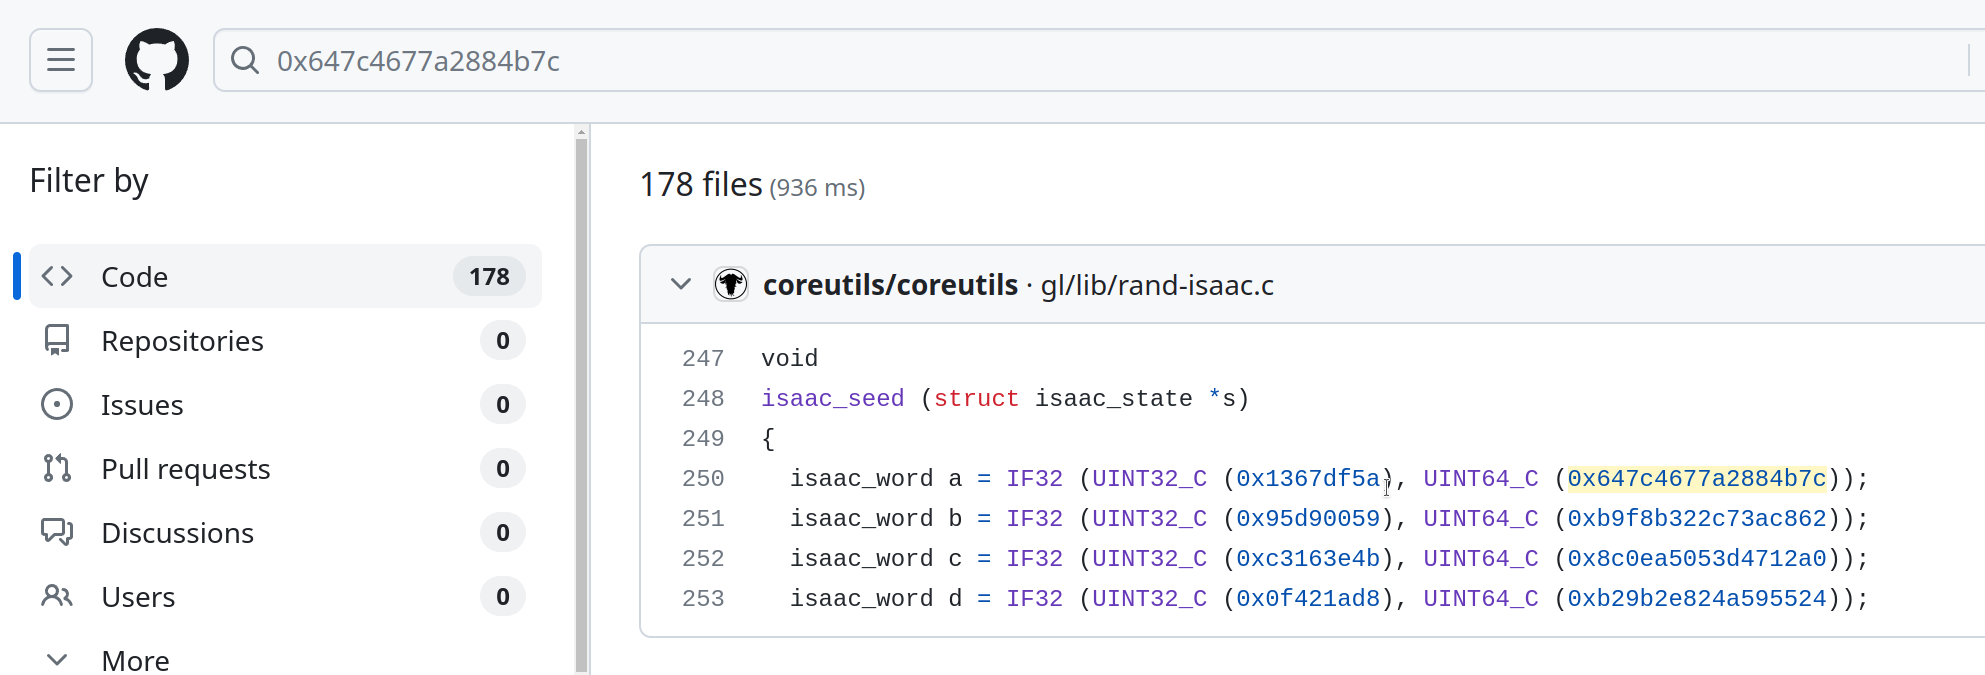
Task: Click the search magnifier icon
Action: click(x=245, y=60)
